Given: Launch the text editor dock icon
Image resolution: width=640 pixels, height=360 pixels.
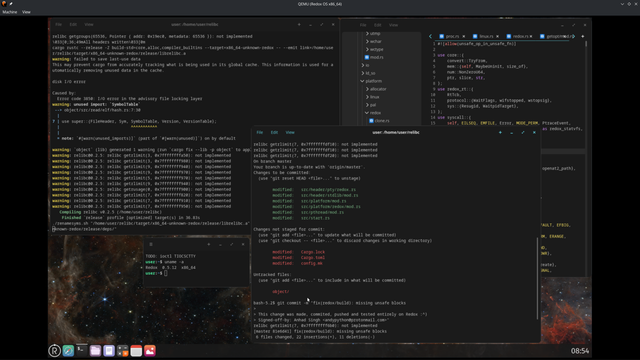Looking at the screenshot, I should pyautogui.click(x=109, y=351).
